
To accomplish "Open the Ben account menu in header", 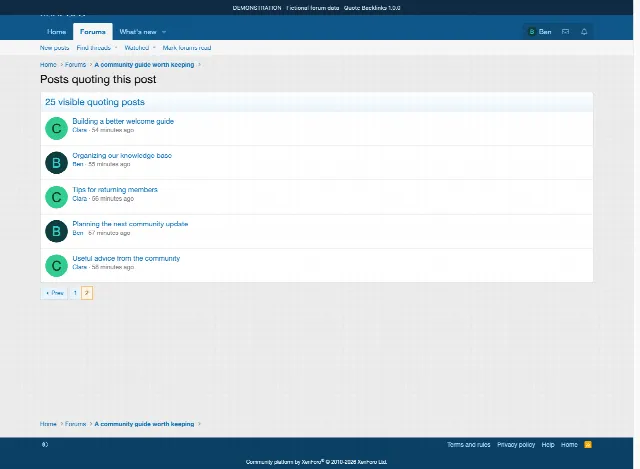I will 540,32.
